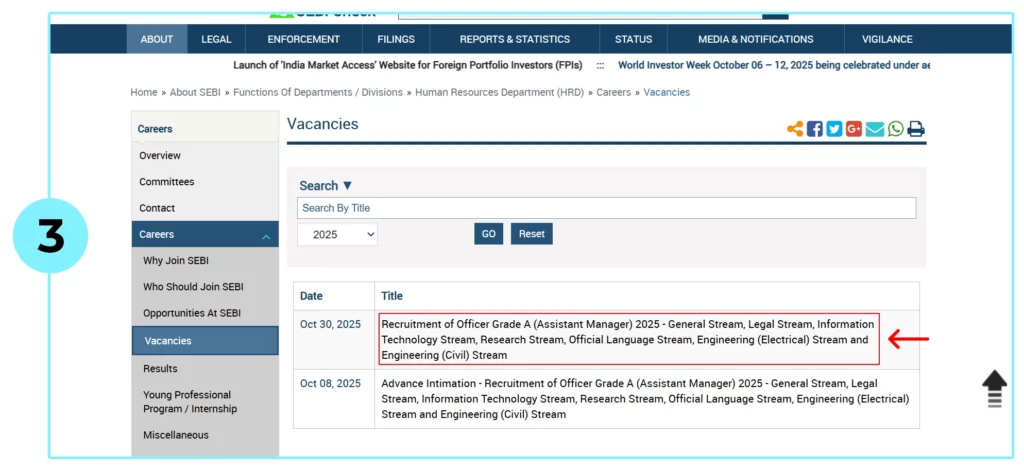Viewport: 1024px width, 471px height.
Task: Go to About SEBI breadcrumb
Action: tap(195, 92)
